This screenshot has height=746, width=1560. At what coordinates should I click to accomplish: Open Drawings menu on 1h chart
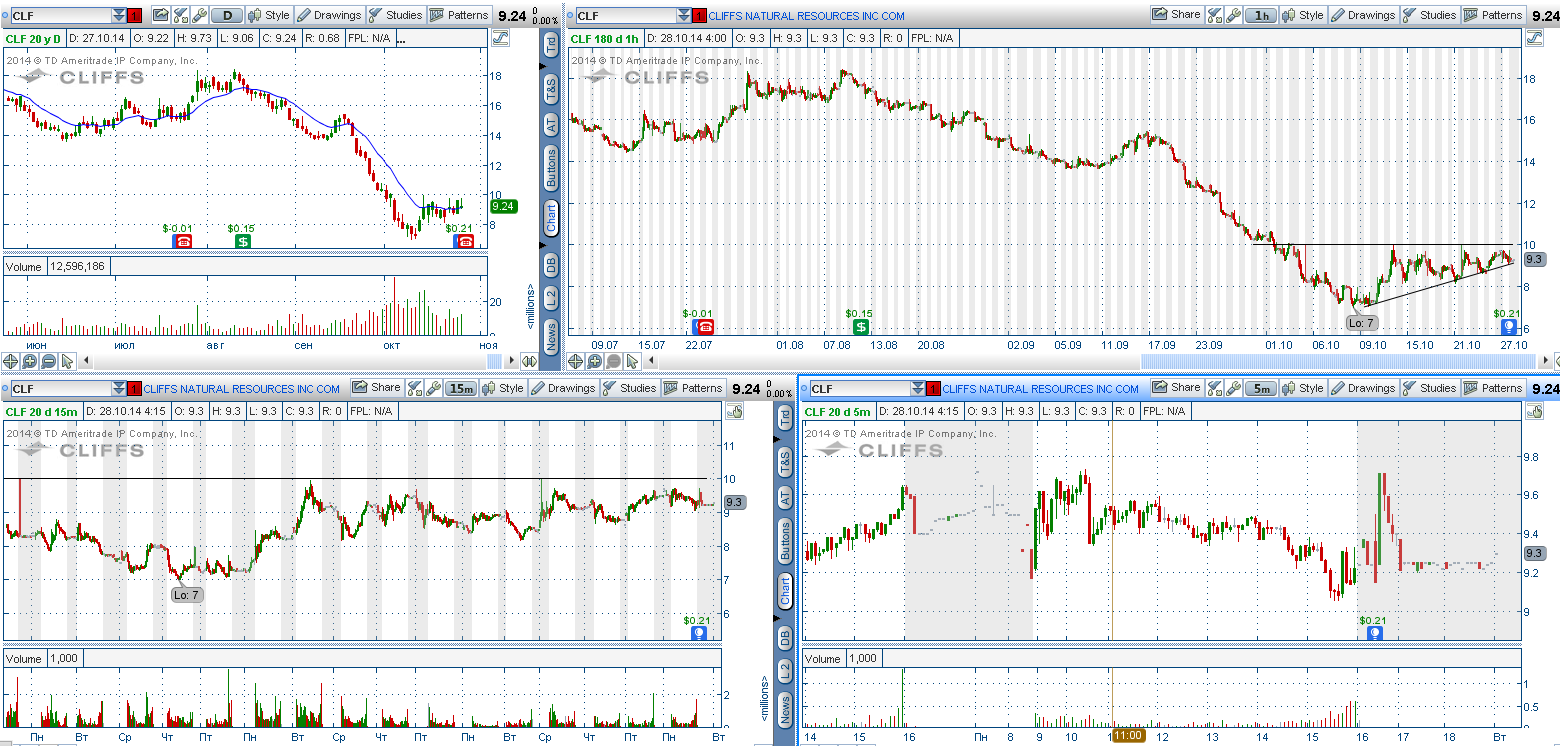point(1363,15)
